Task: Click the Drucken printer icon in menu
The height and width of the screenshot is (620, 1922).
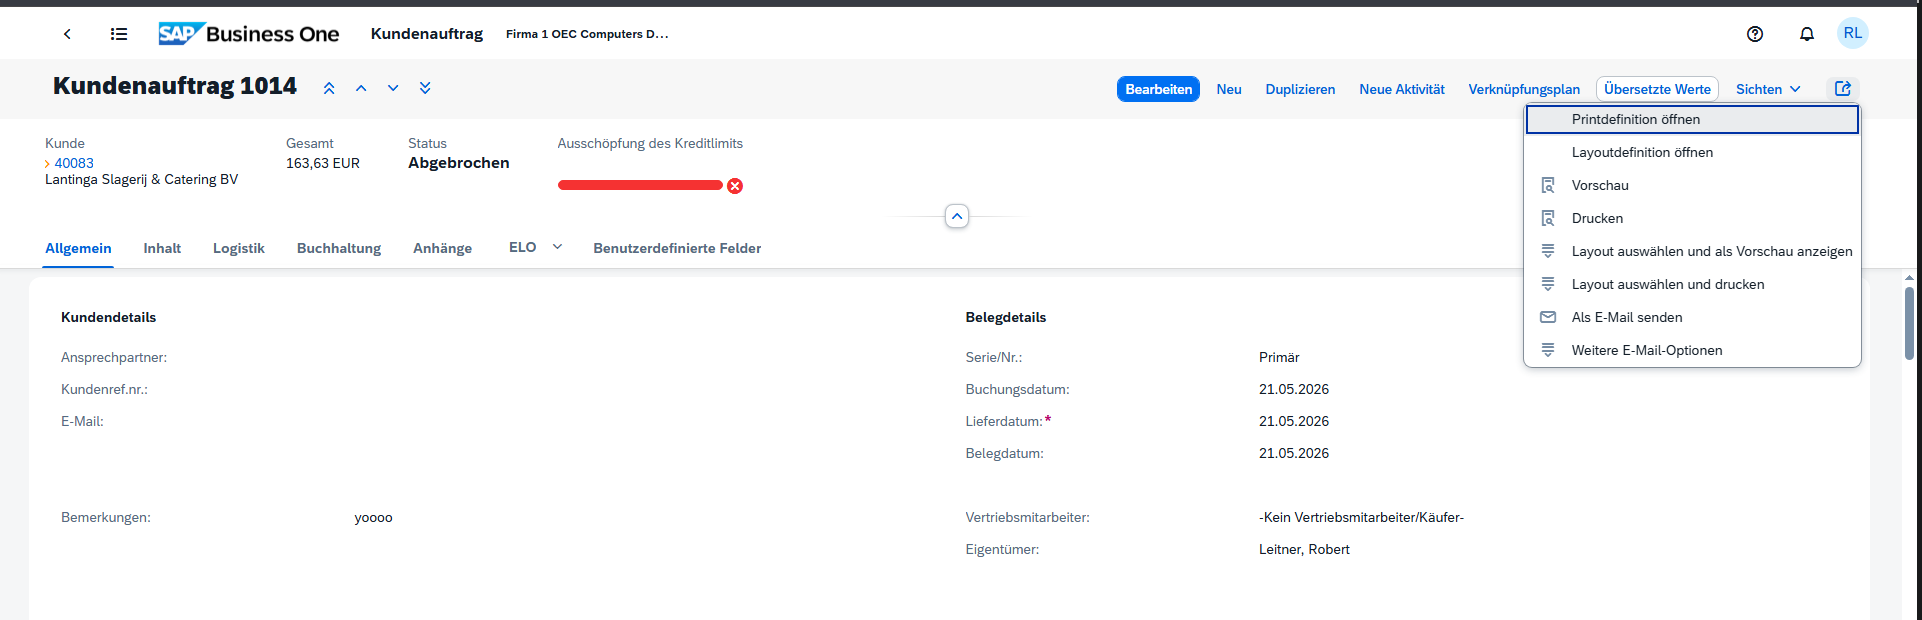Action: [1548, 218]
